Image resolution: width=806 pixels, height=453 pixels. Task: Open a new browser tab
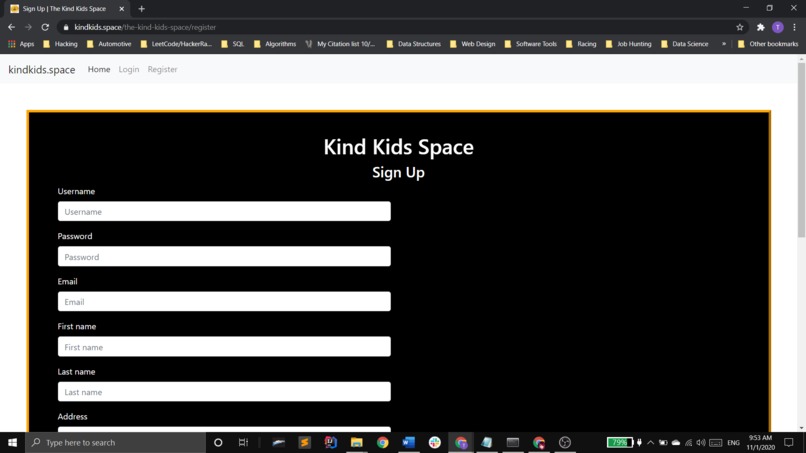click(x=141, y=9)
